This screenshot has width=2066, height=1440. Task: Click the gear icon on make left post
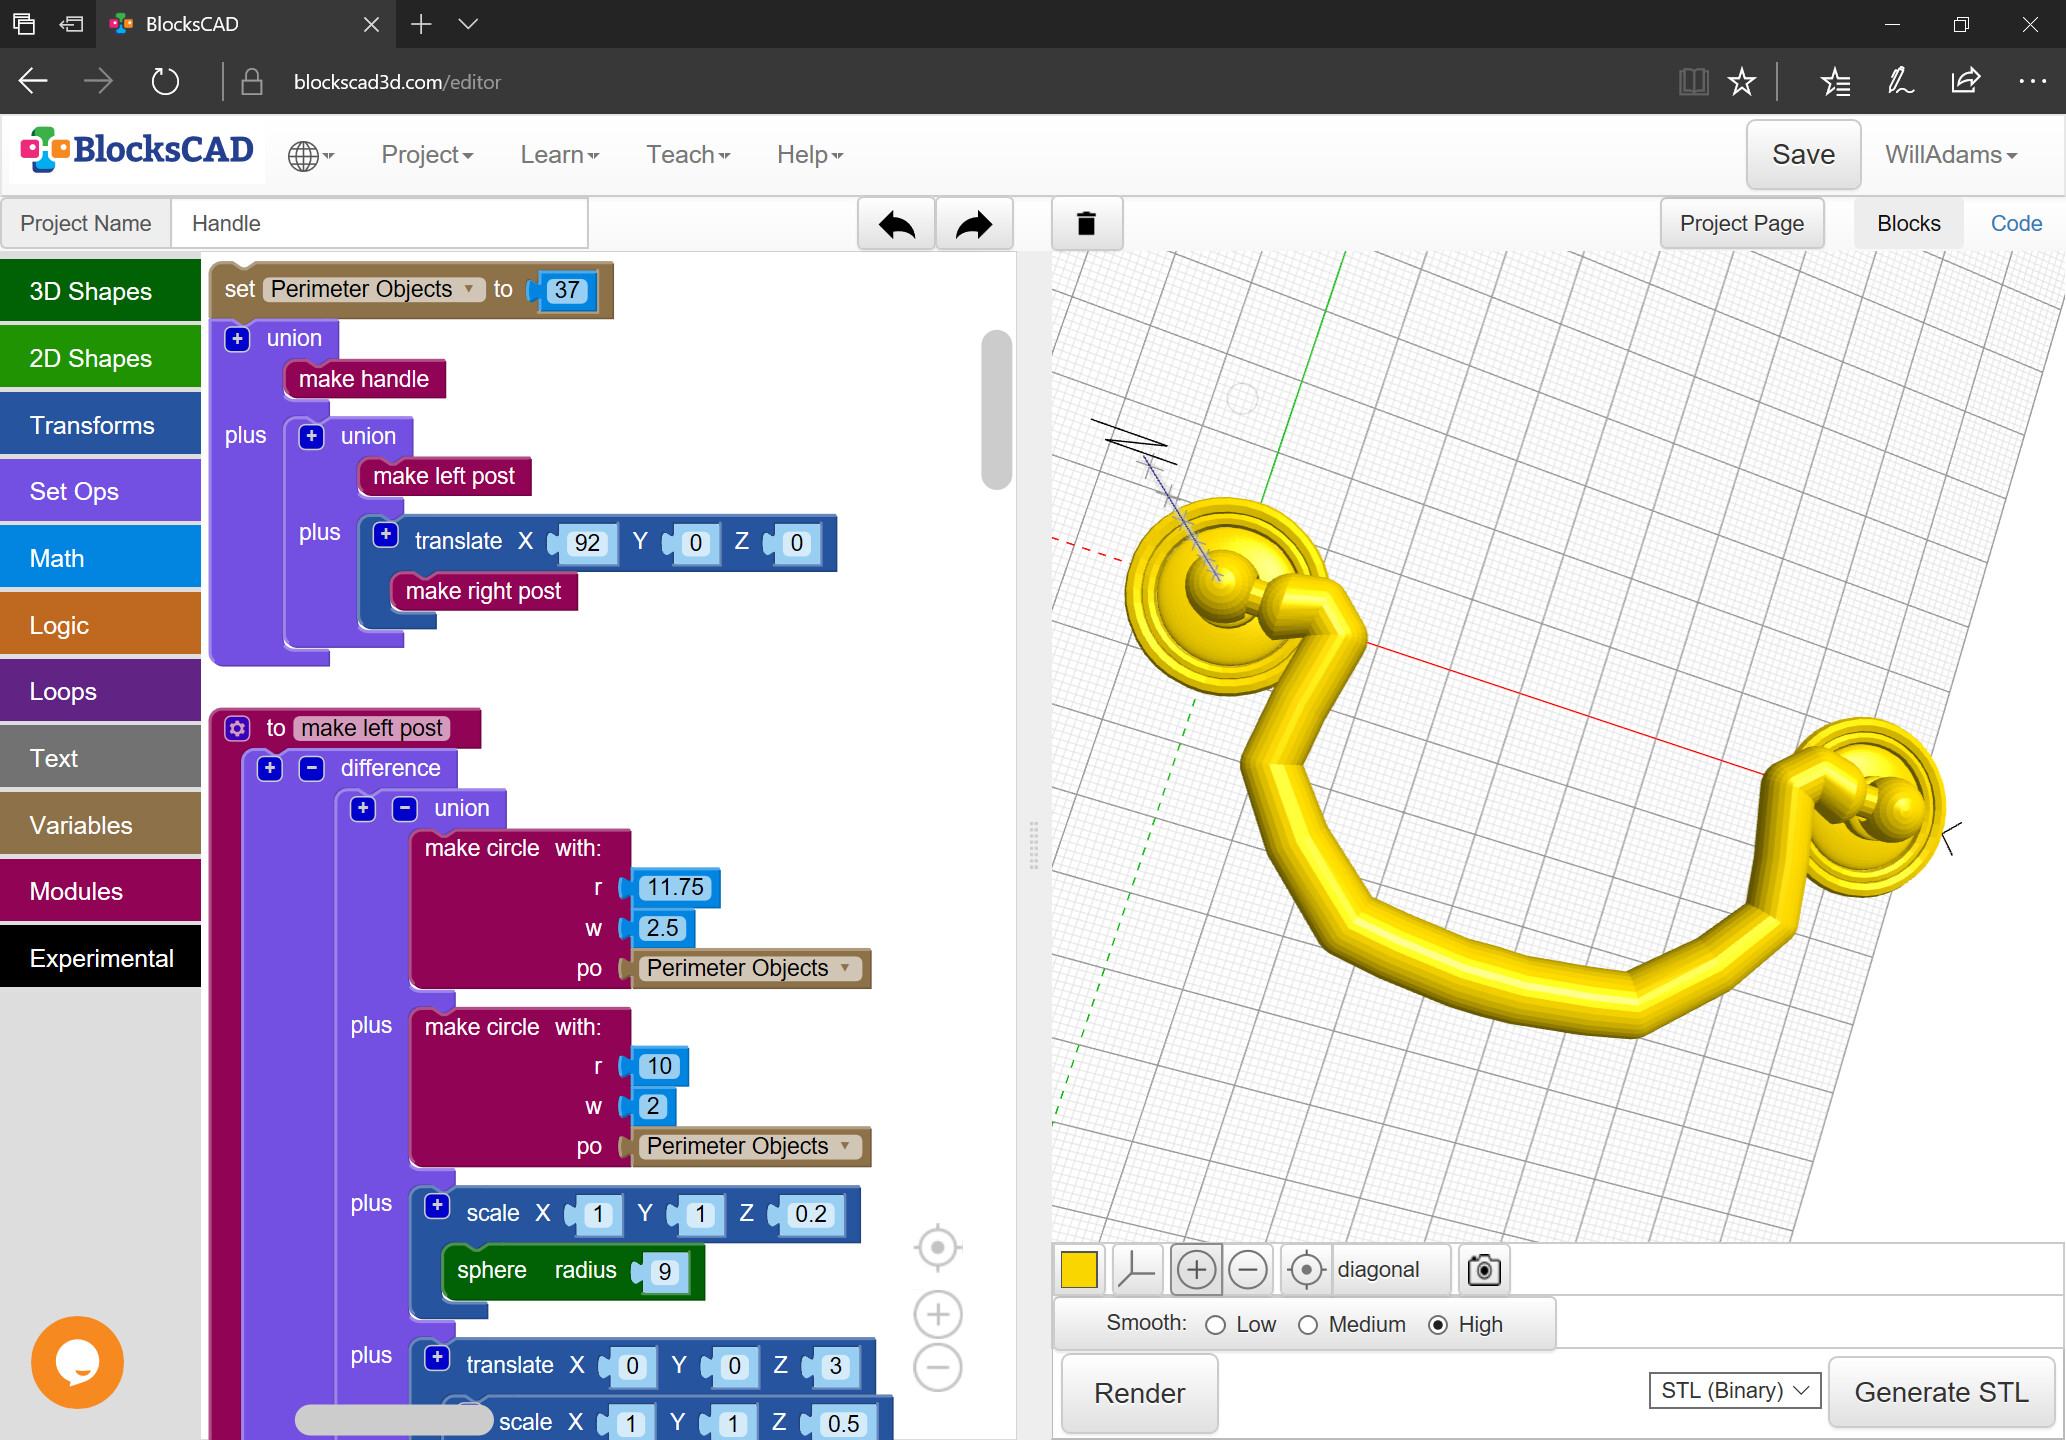pos(237,728)
